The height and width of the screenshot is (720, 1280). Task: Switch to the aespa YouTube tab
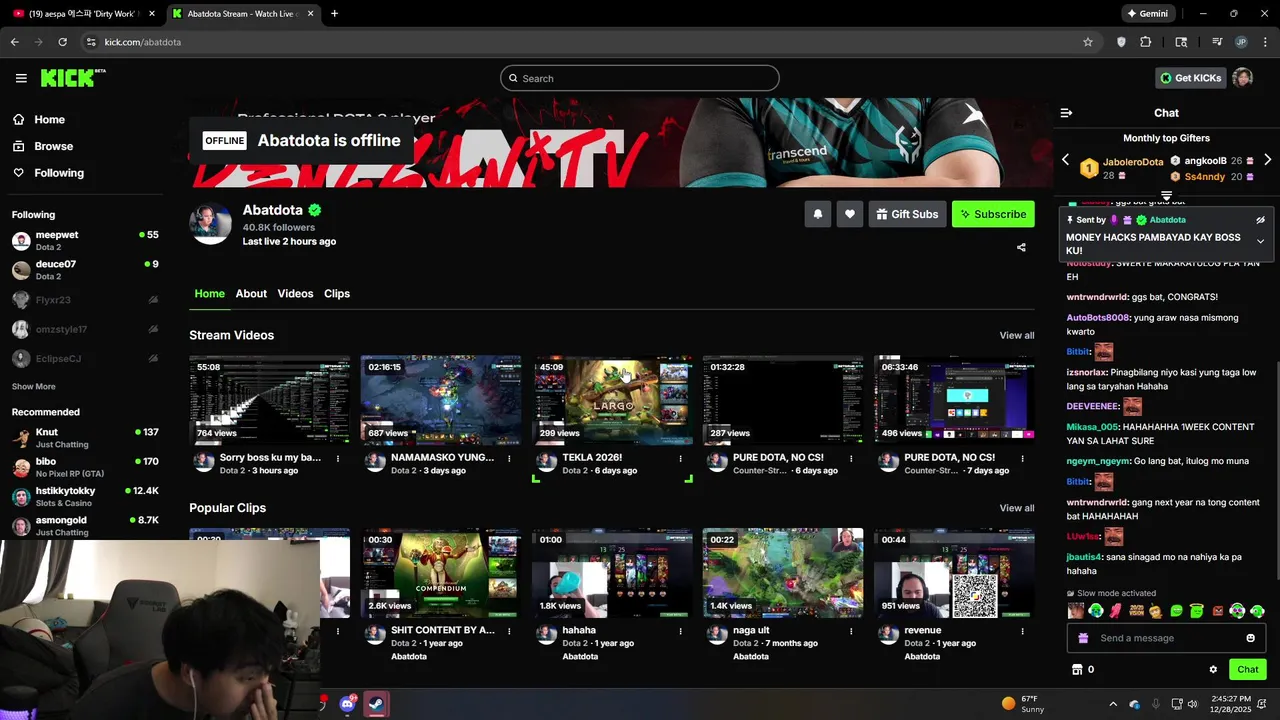click(82, 14)
